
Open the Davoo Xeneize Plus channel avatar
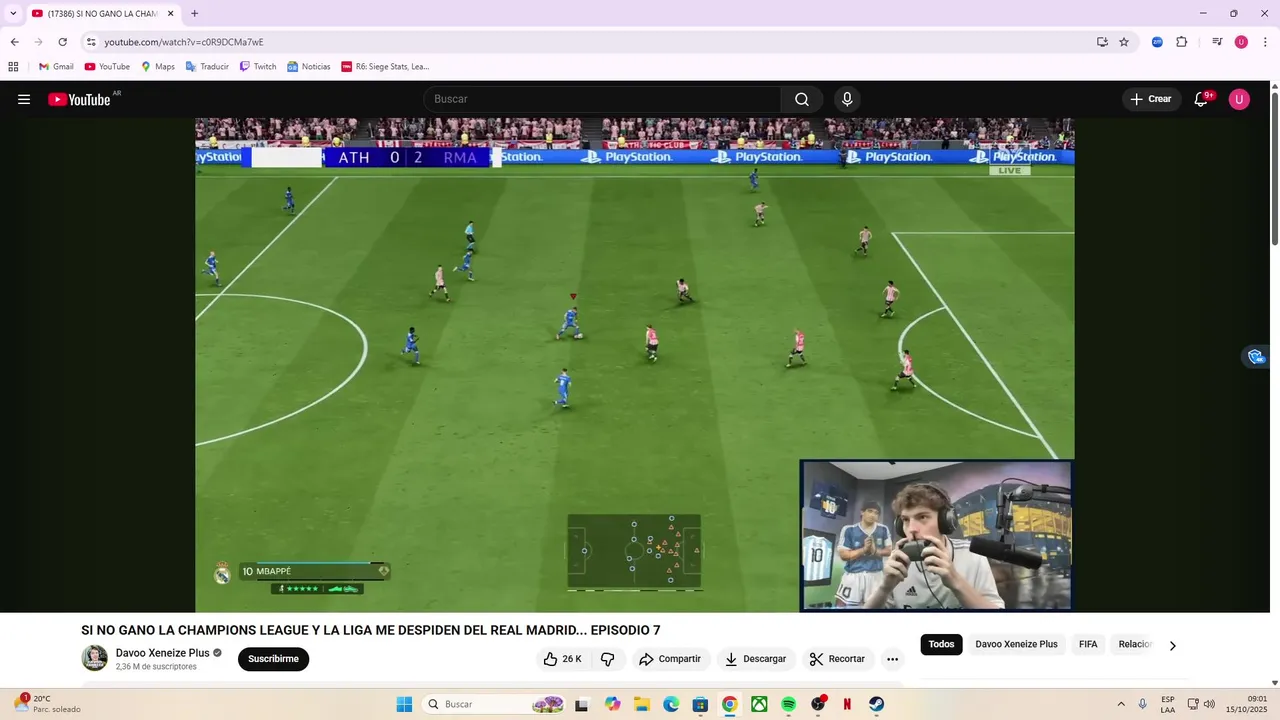[94, 658]
